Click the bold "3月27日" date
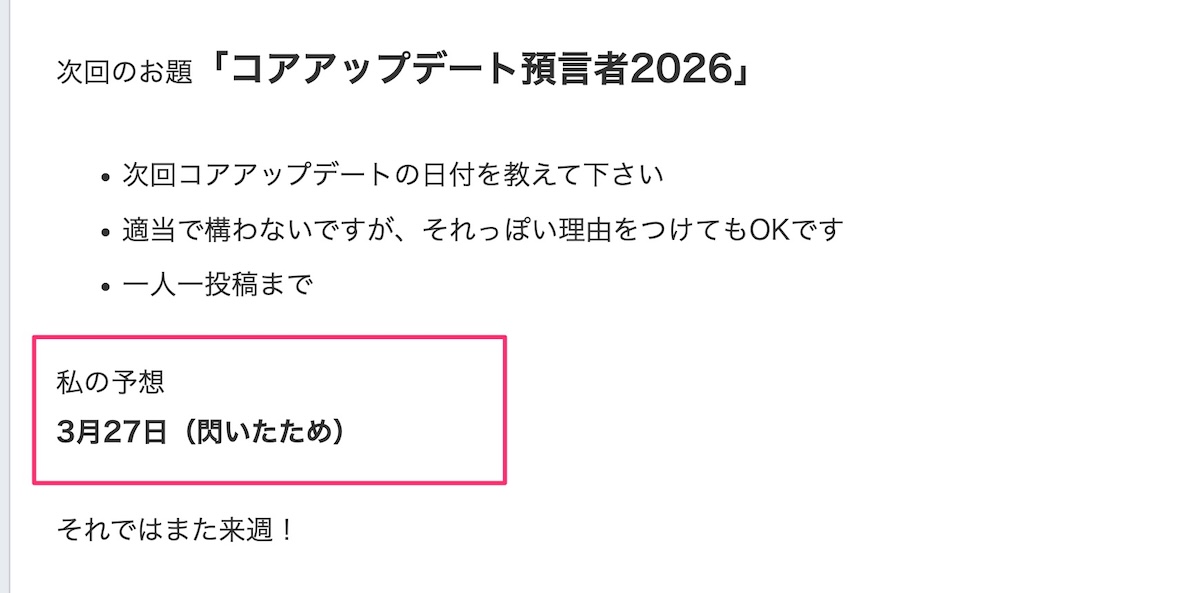 (x=111, y=433)
